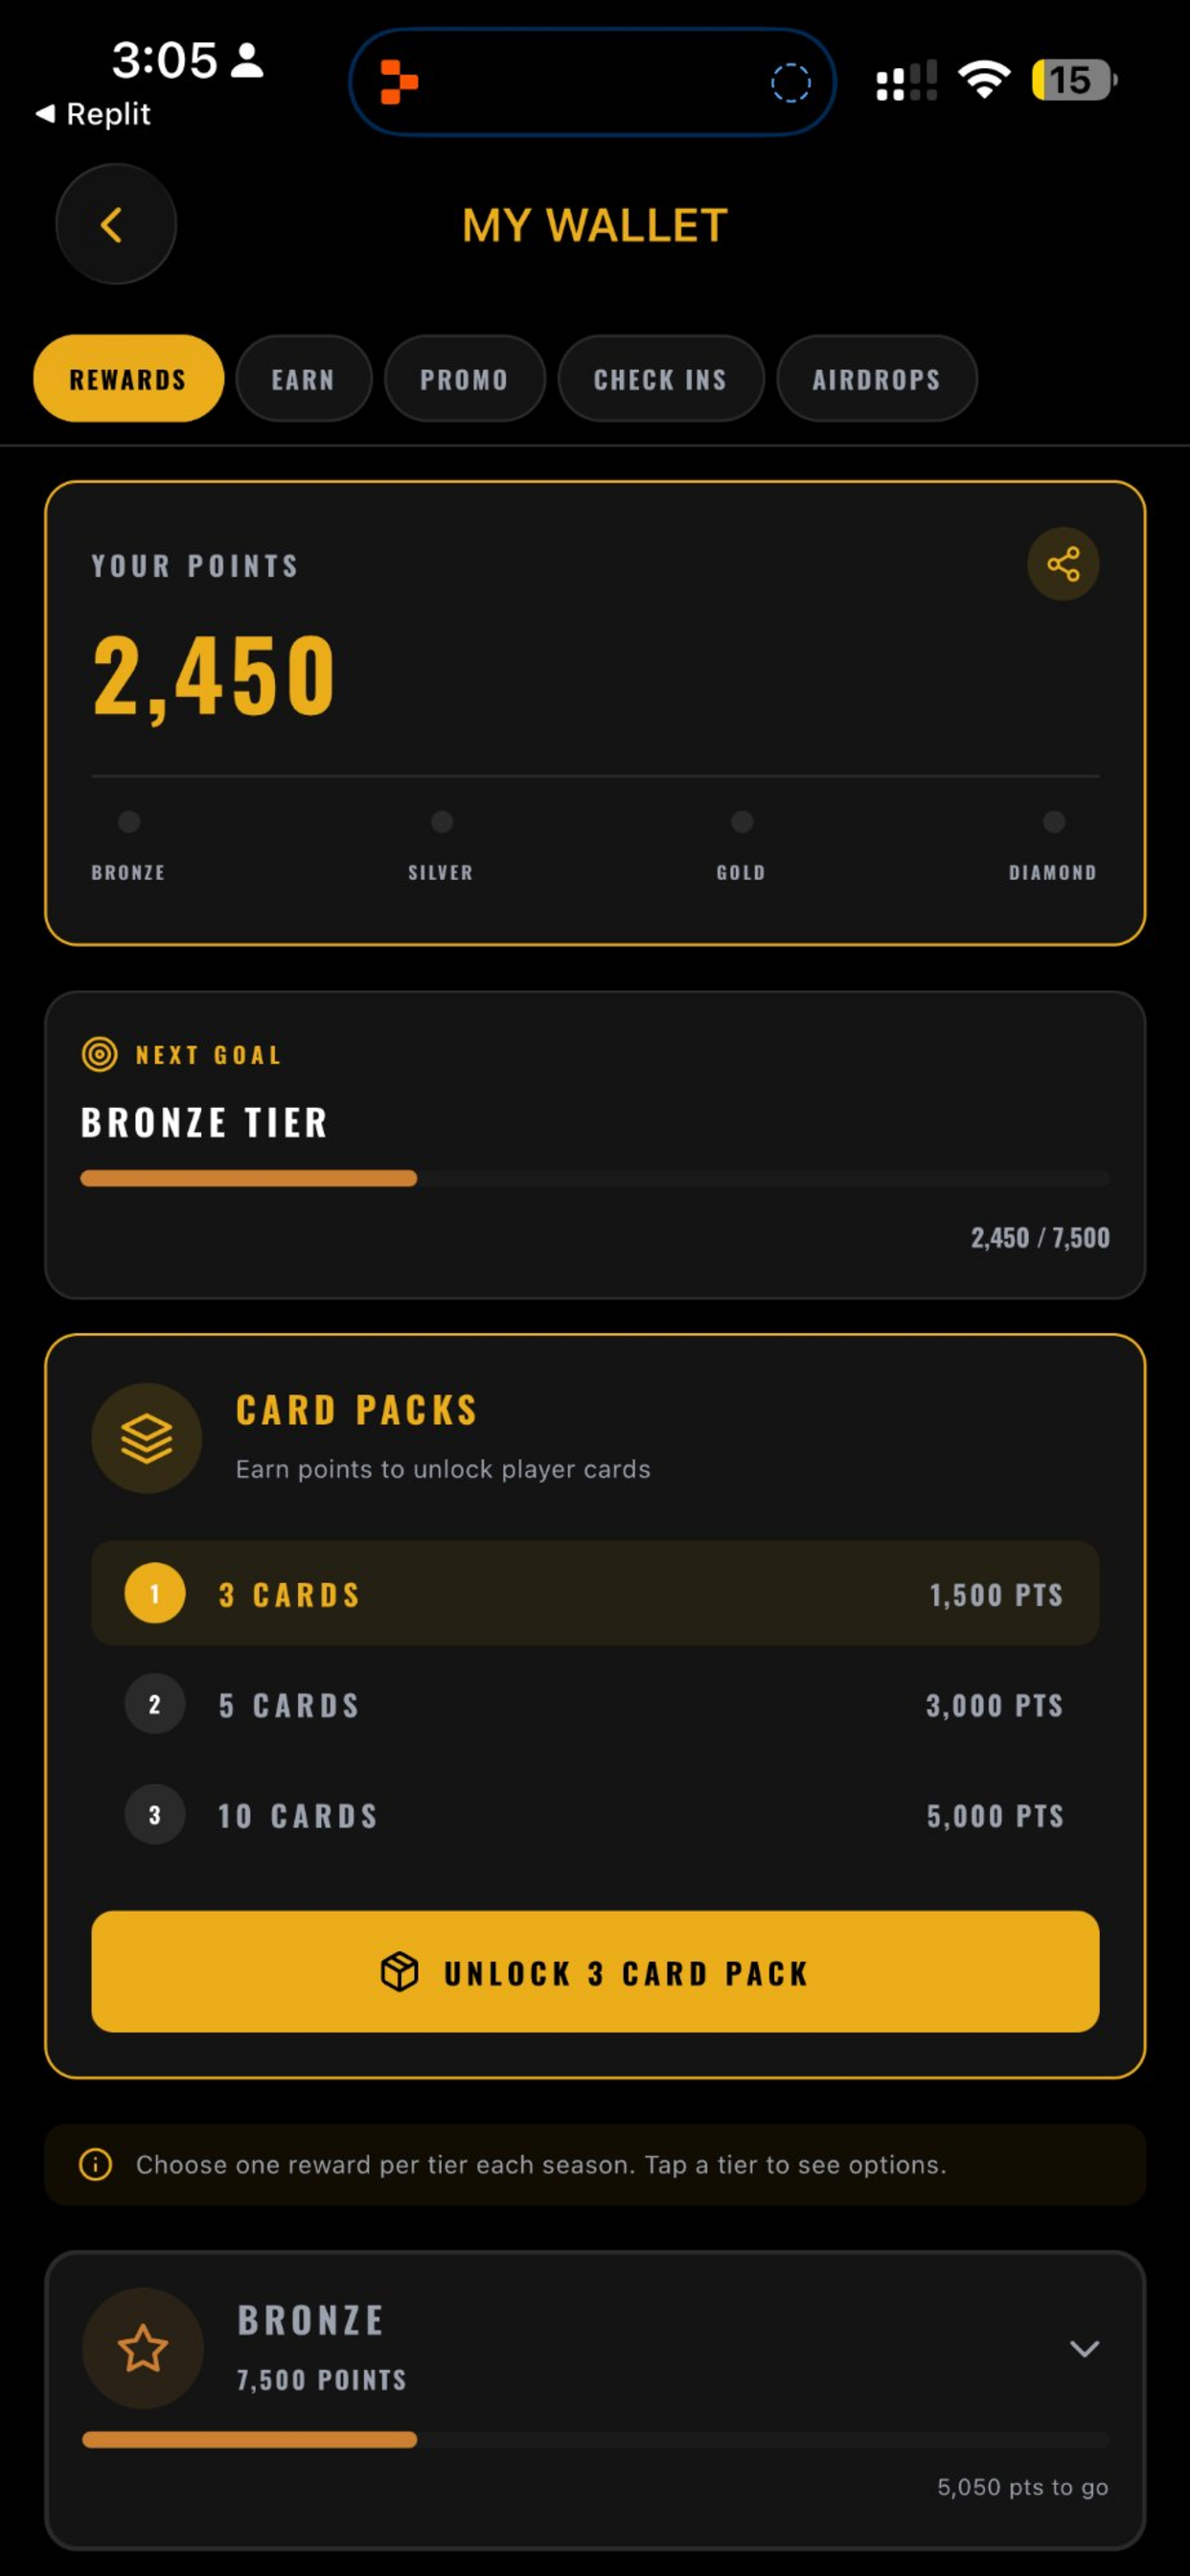The width and height of the screenshot is (1190, 2576).
Task: Tap the Next Goal target icon
Action: click(99, 1054)
